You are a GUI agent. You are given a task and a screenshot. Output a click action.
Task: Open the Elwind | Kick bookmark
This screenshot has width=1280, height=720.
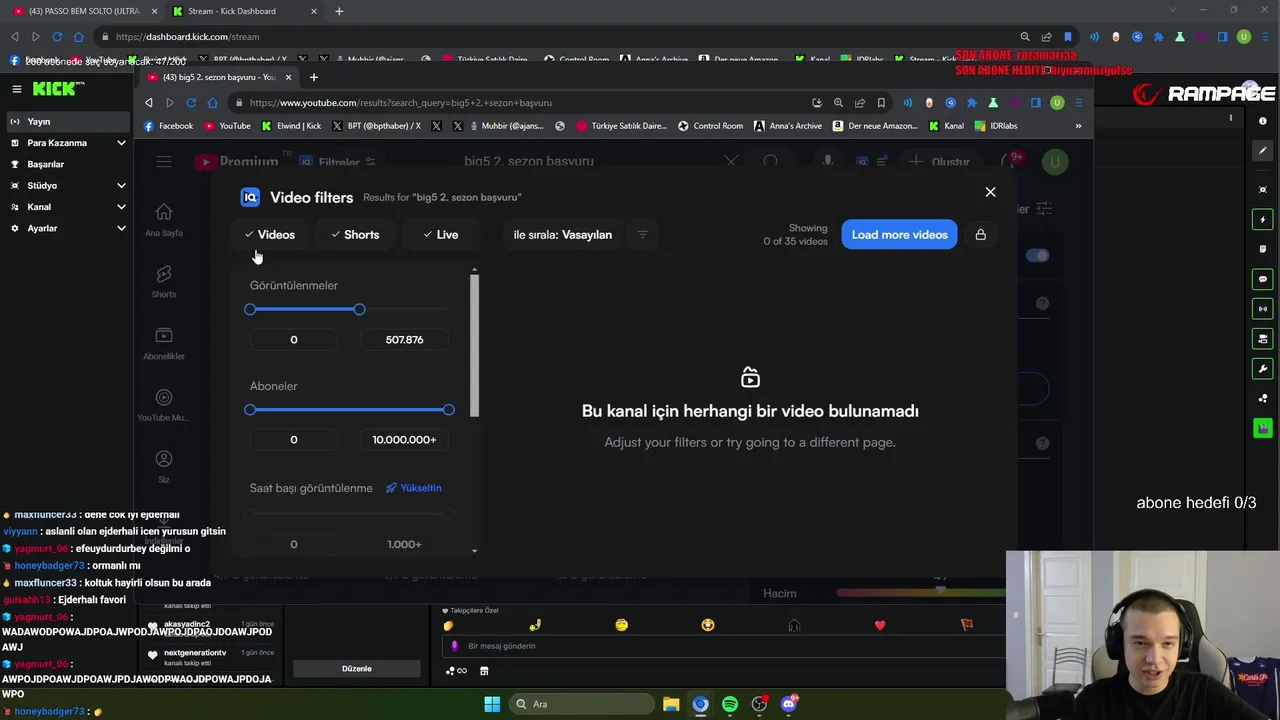pyautogui.click(x=292, y=126)
